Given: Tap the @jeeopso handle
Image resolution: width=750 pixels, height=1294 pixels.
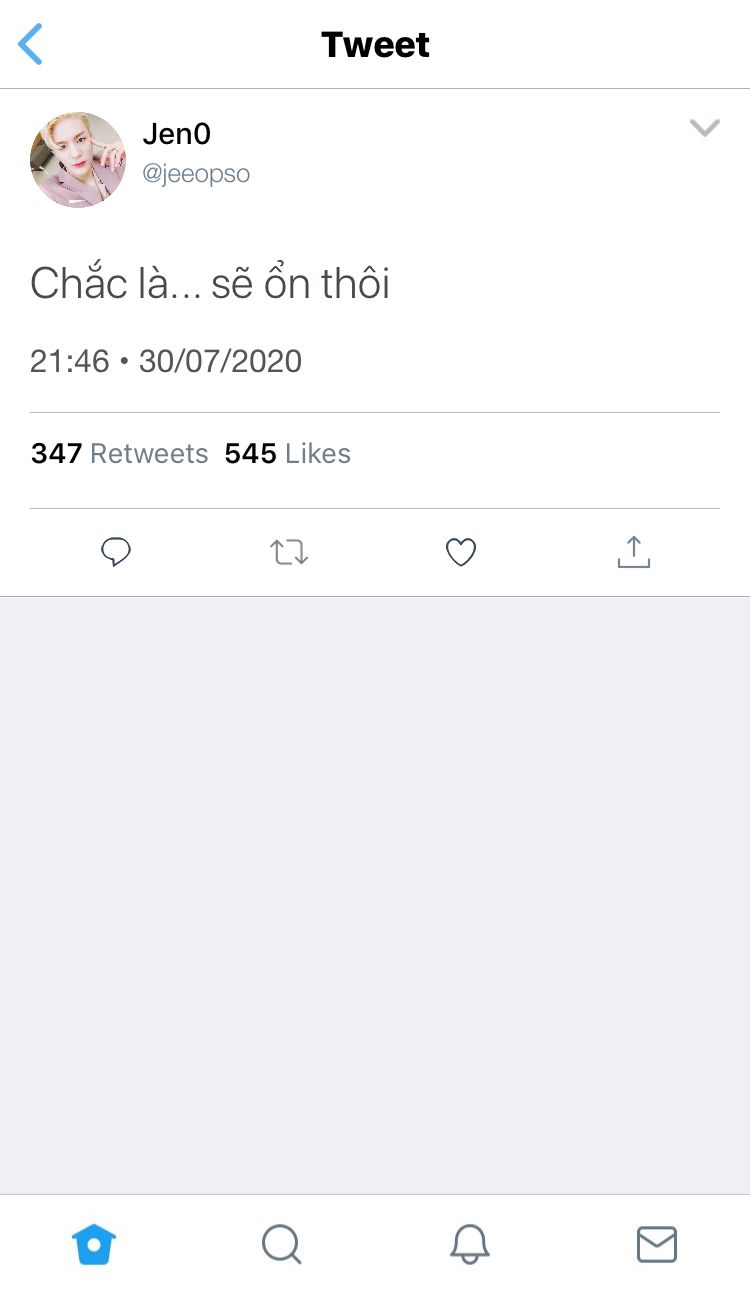Looking at the screenshot, I should coord(196,174).
